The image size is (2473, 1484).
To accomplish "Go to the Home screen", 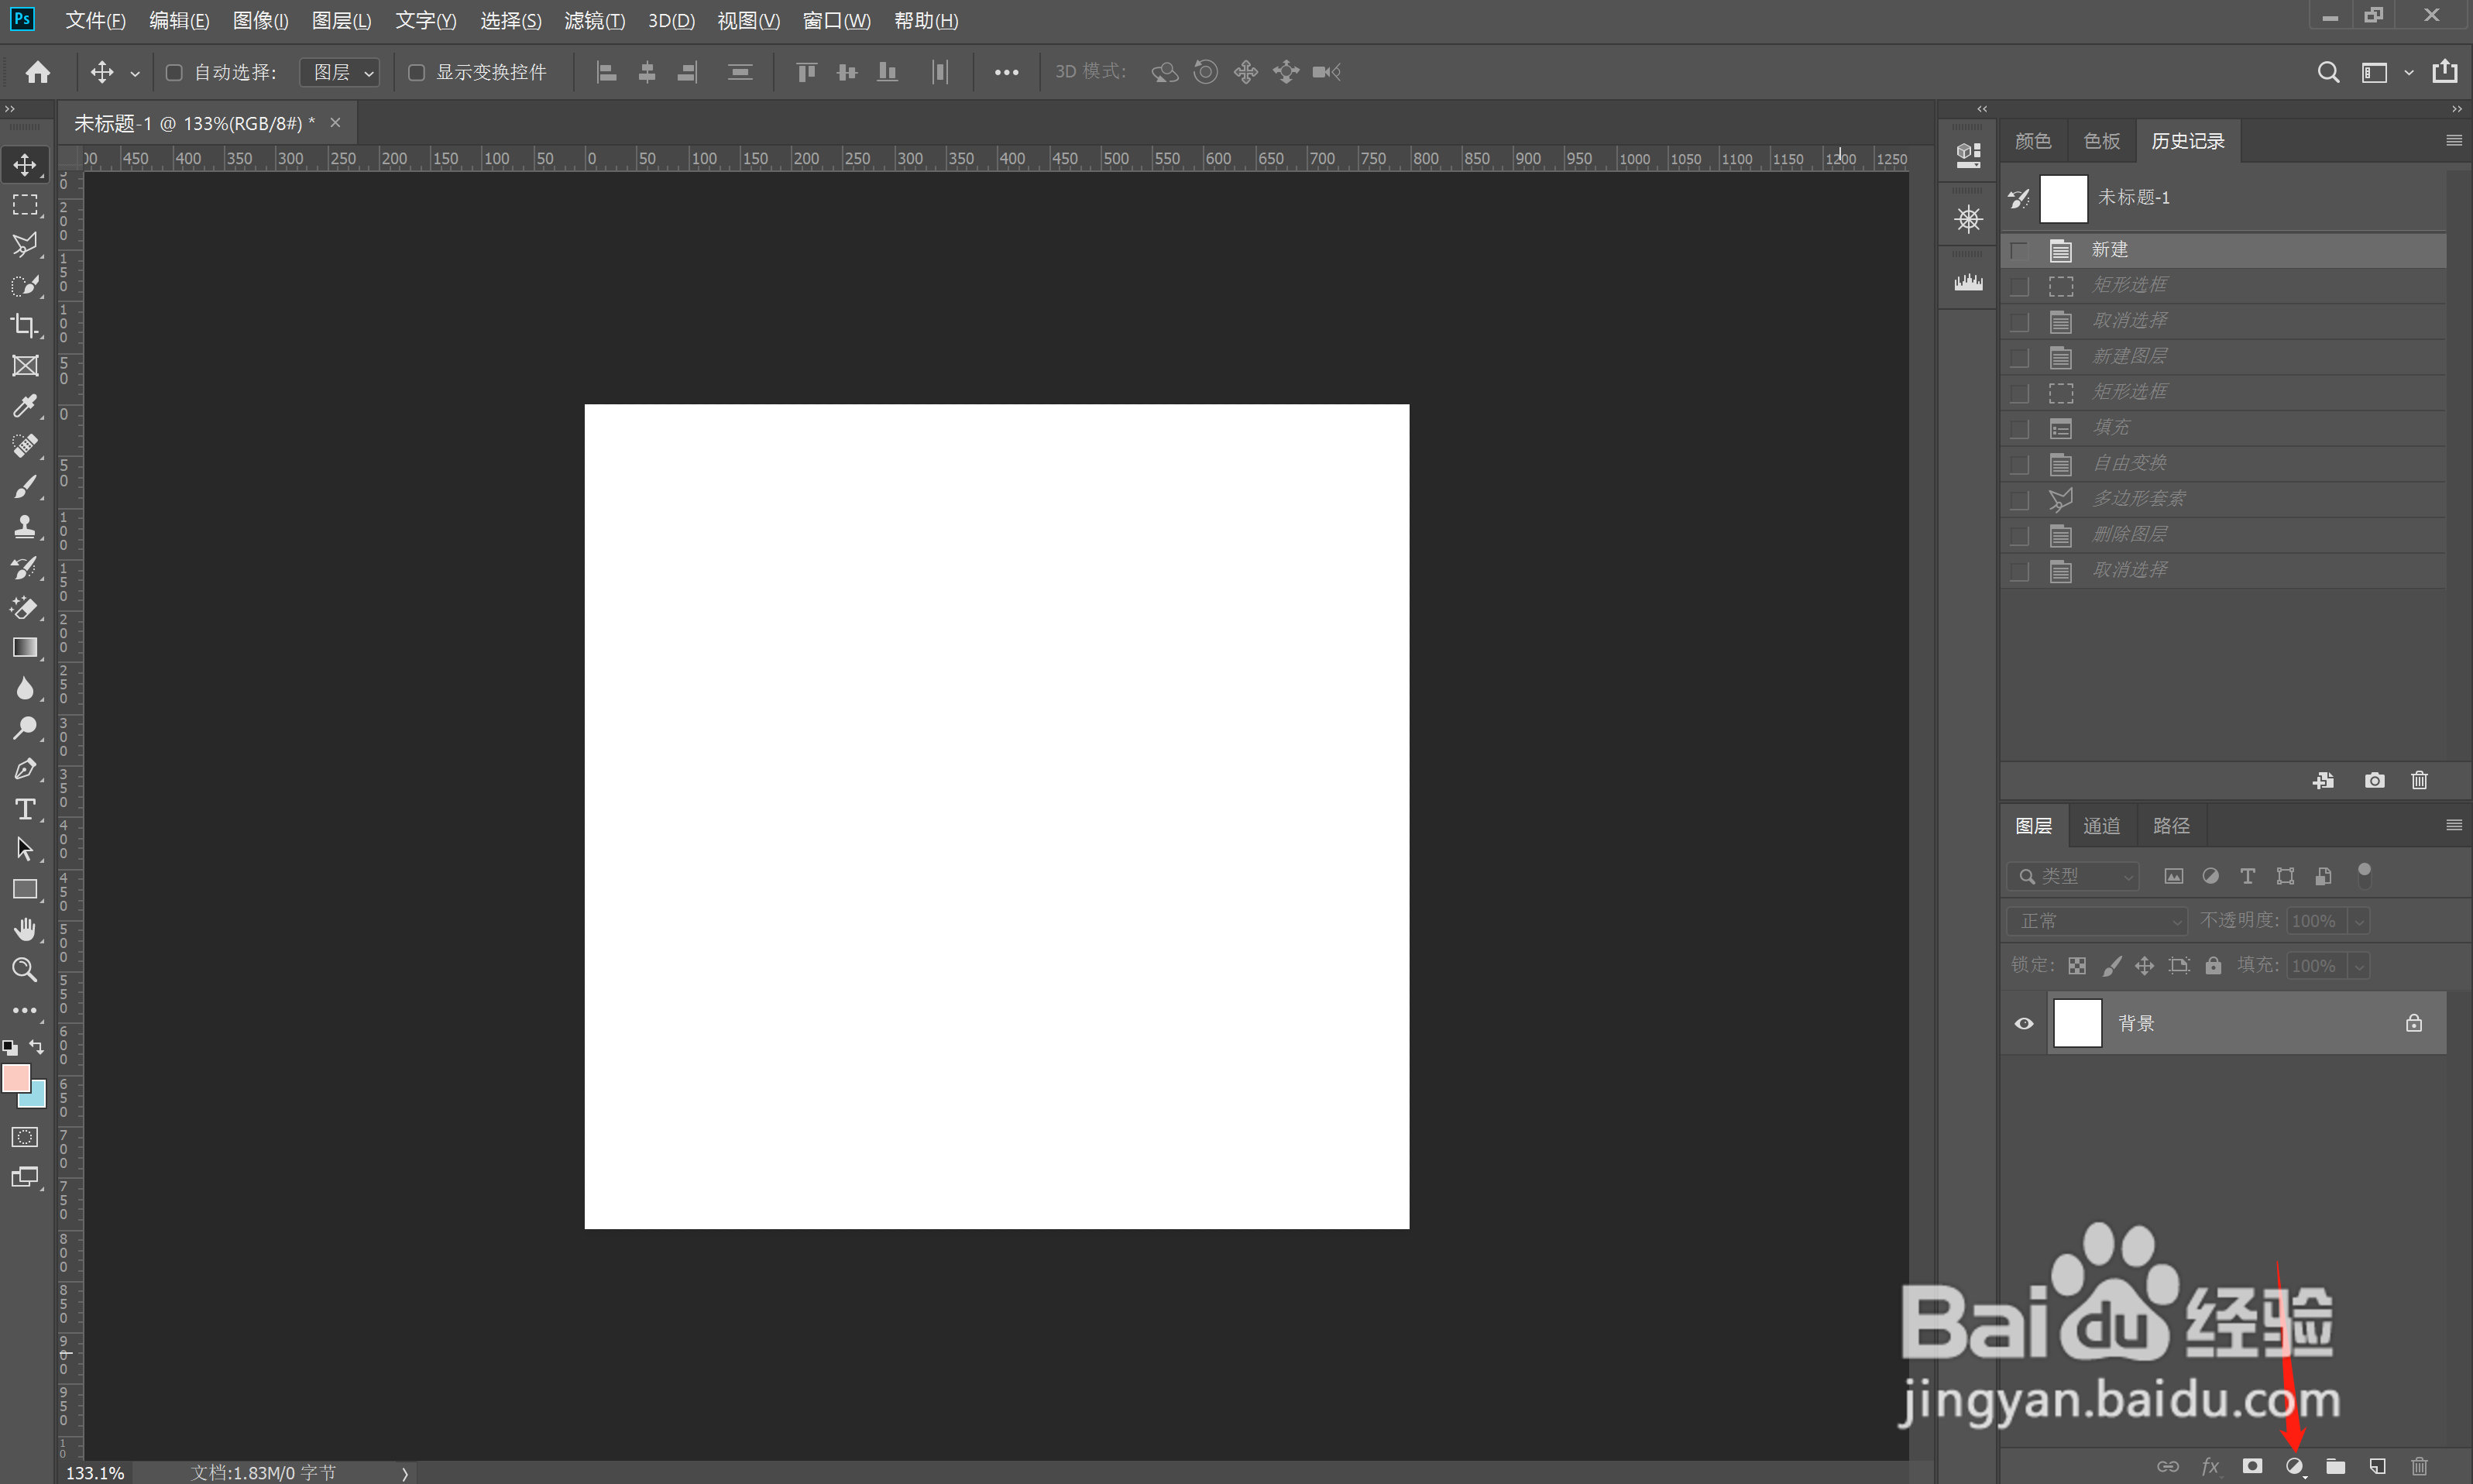I will [38, 72].
